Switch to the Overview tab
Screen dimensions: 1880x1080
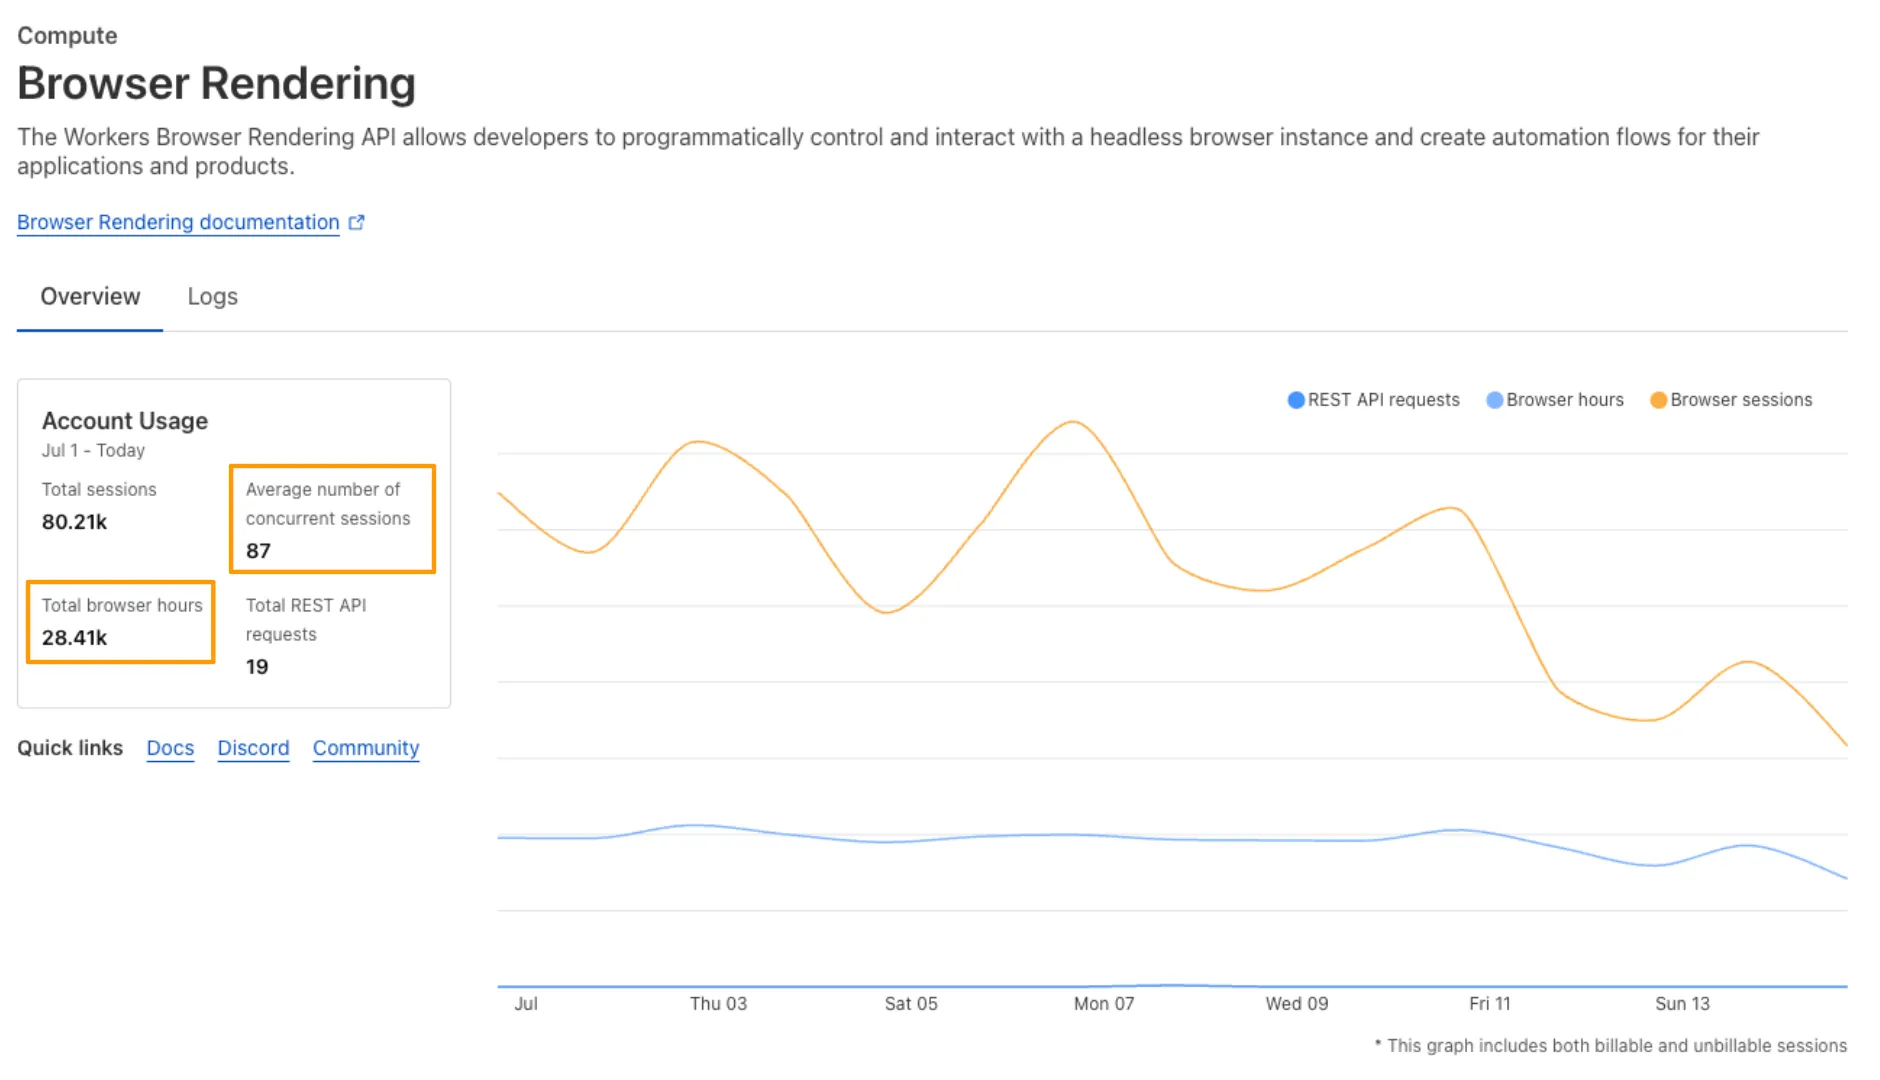(89, 296)
